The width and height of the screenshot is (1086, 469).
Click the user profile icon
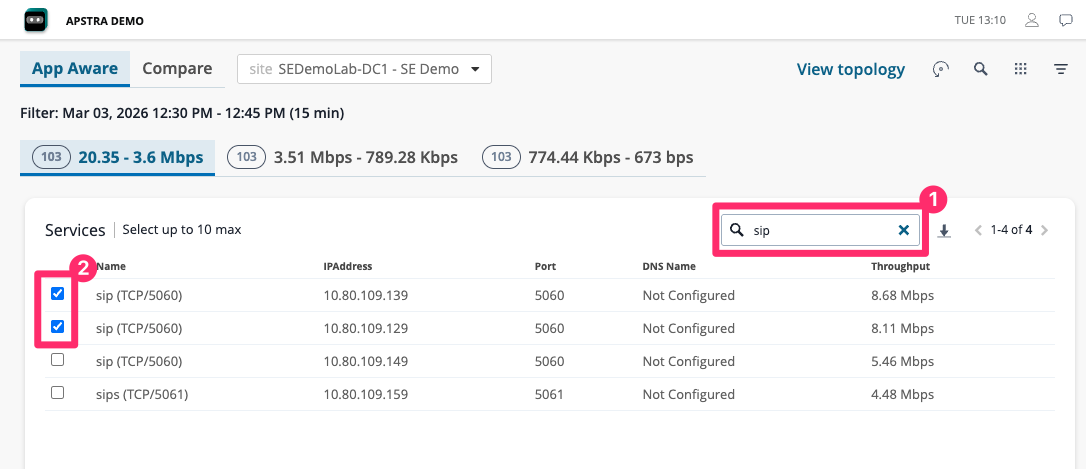tap(1033, 20)
